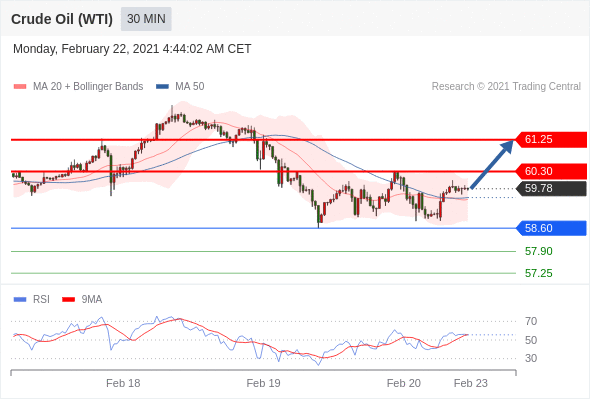Click the 57.25 support level label
Screen dimensions: 590x400
click(538, 273)
